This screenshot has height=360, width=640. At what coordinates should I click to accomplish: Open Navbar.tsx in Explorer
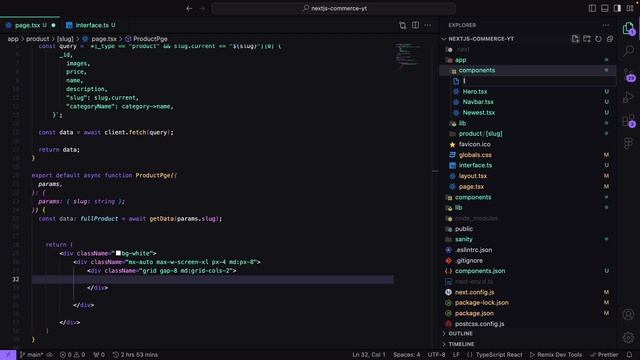(478, 102)
